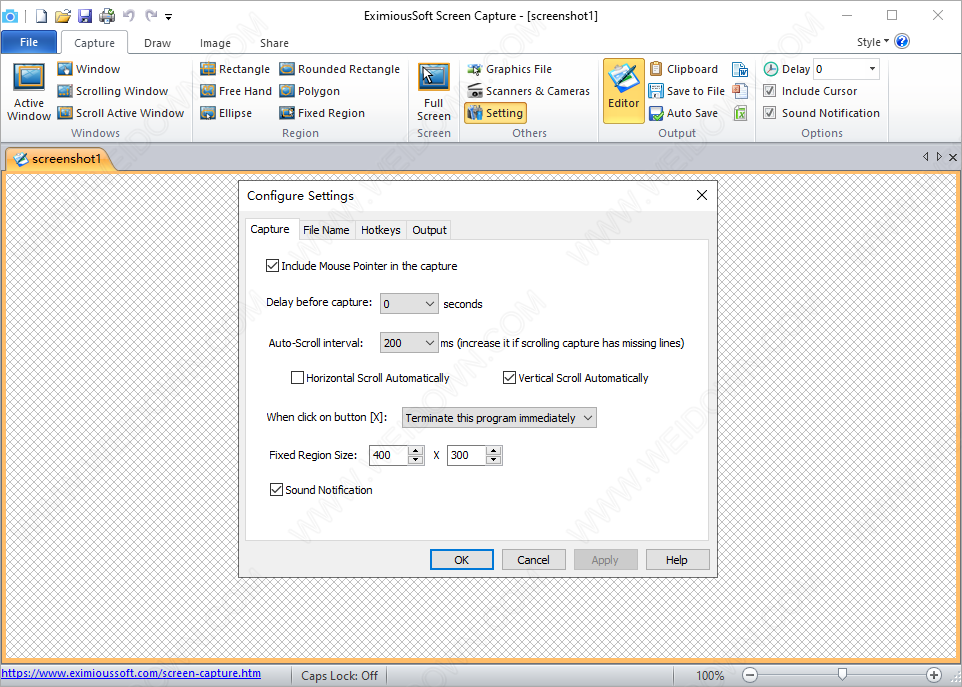Open the Setting tool in ribbon
Viewport: 962px width, 687px height.
click(495, 113)
